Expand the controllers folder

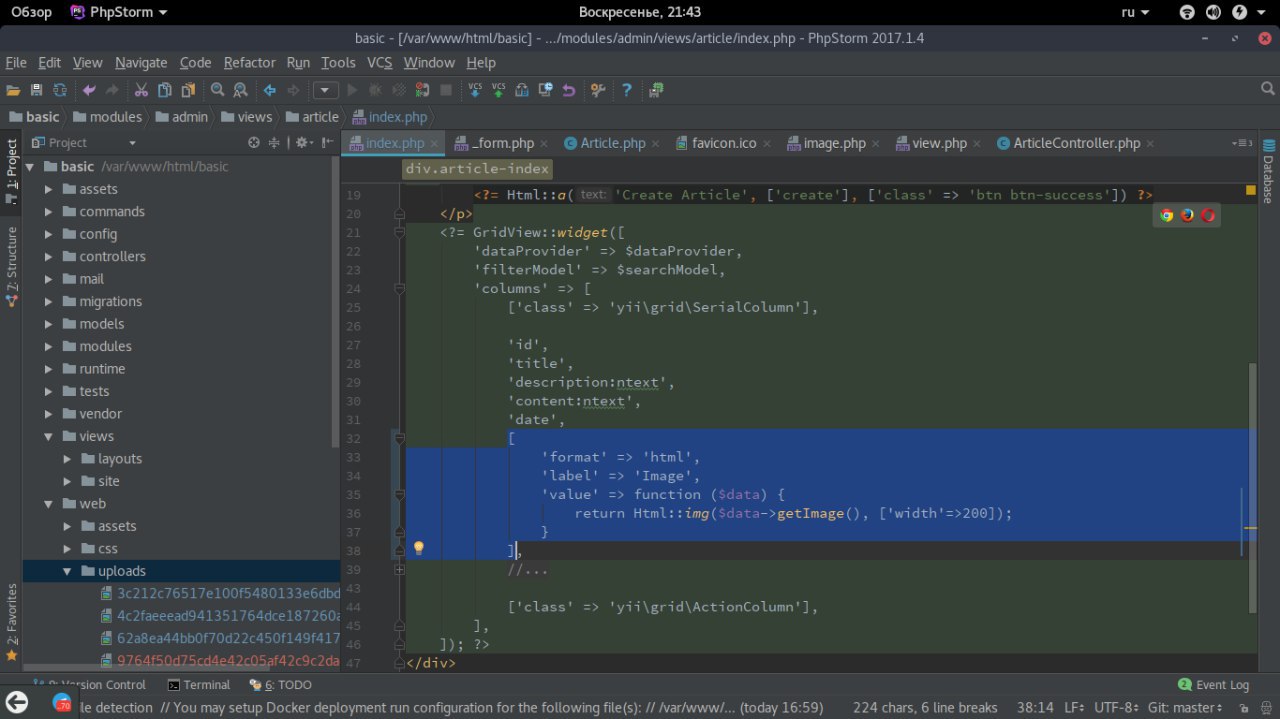pyautogui.click(x=48, y=256)
